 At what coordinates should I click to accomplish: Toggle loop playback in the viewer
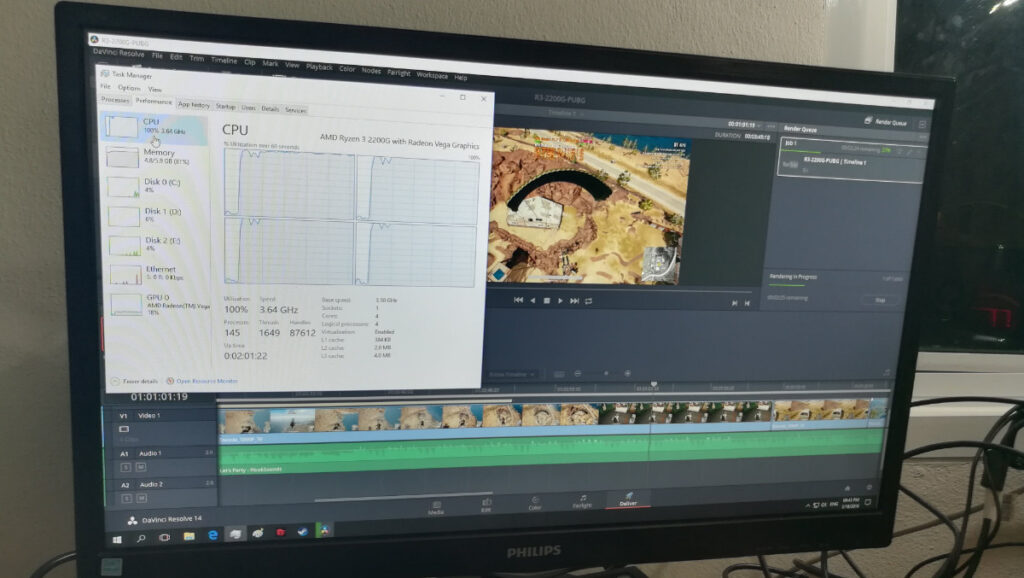(x=588, y=300)
